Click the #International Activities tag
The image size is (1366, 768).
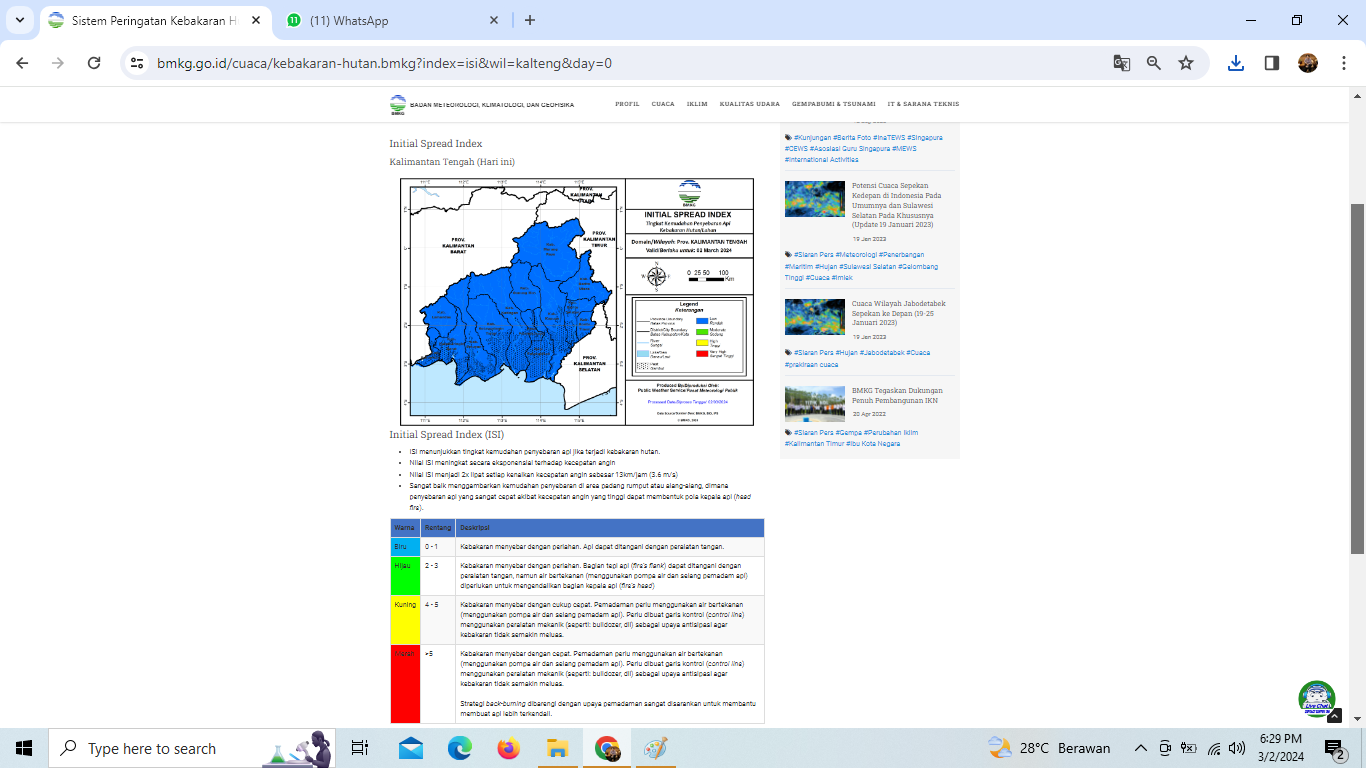click(821, 160)
